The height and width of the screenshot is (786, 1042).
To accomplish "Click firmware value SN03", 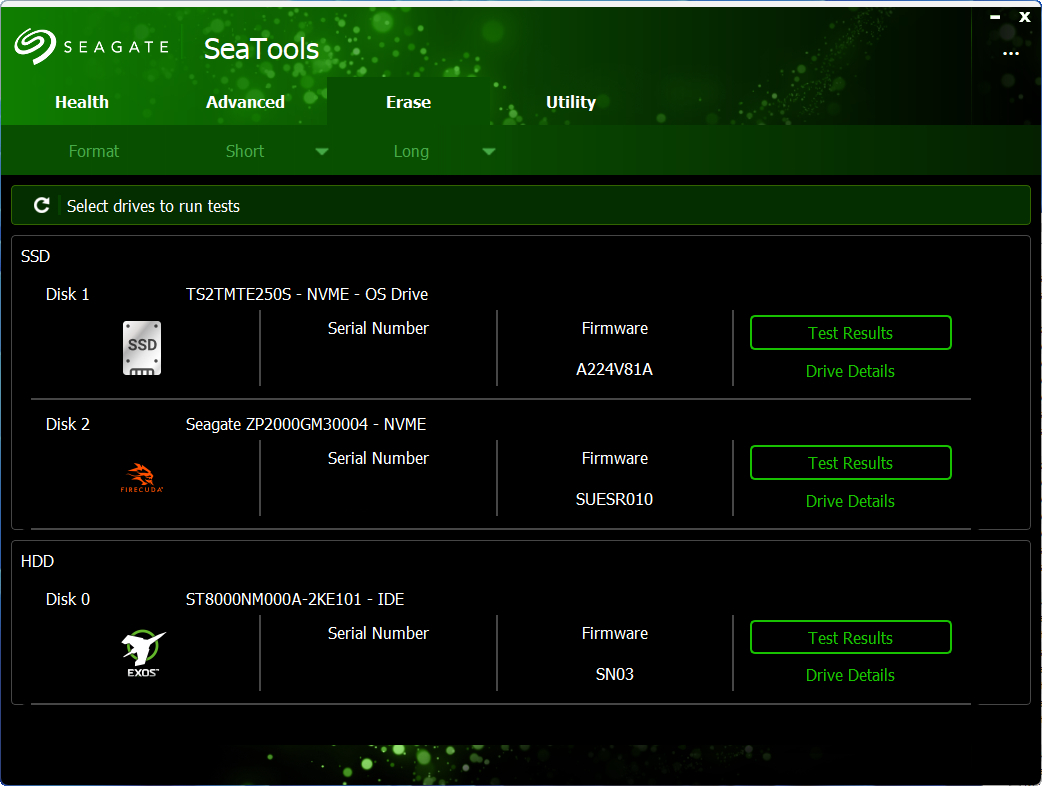I will point(615,674).
